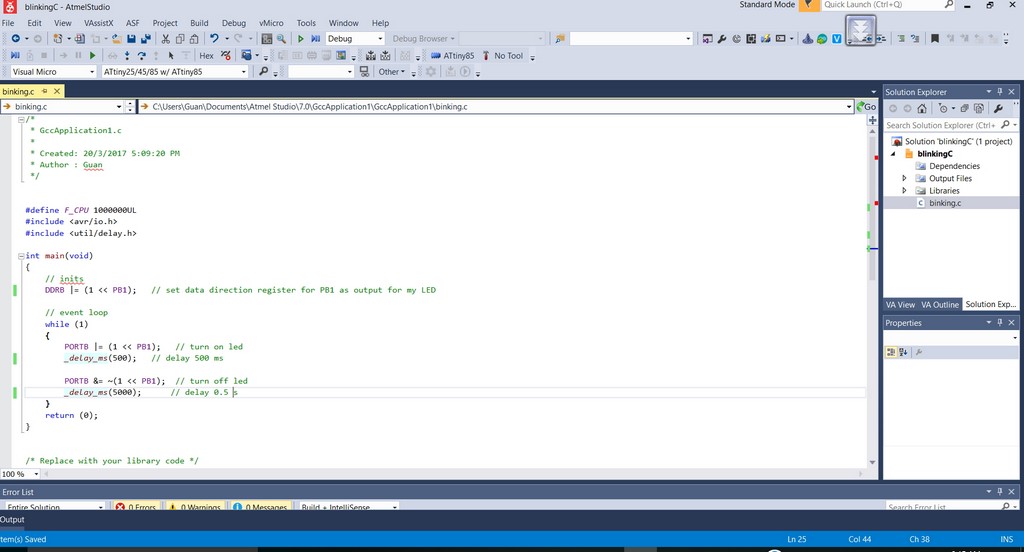Click the Step Over arrow icon
The width and height of the screenshot is (1024, 552).
click(141, 56)
